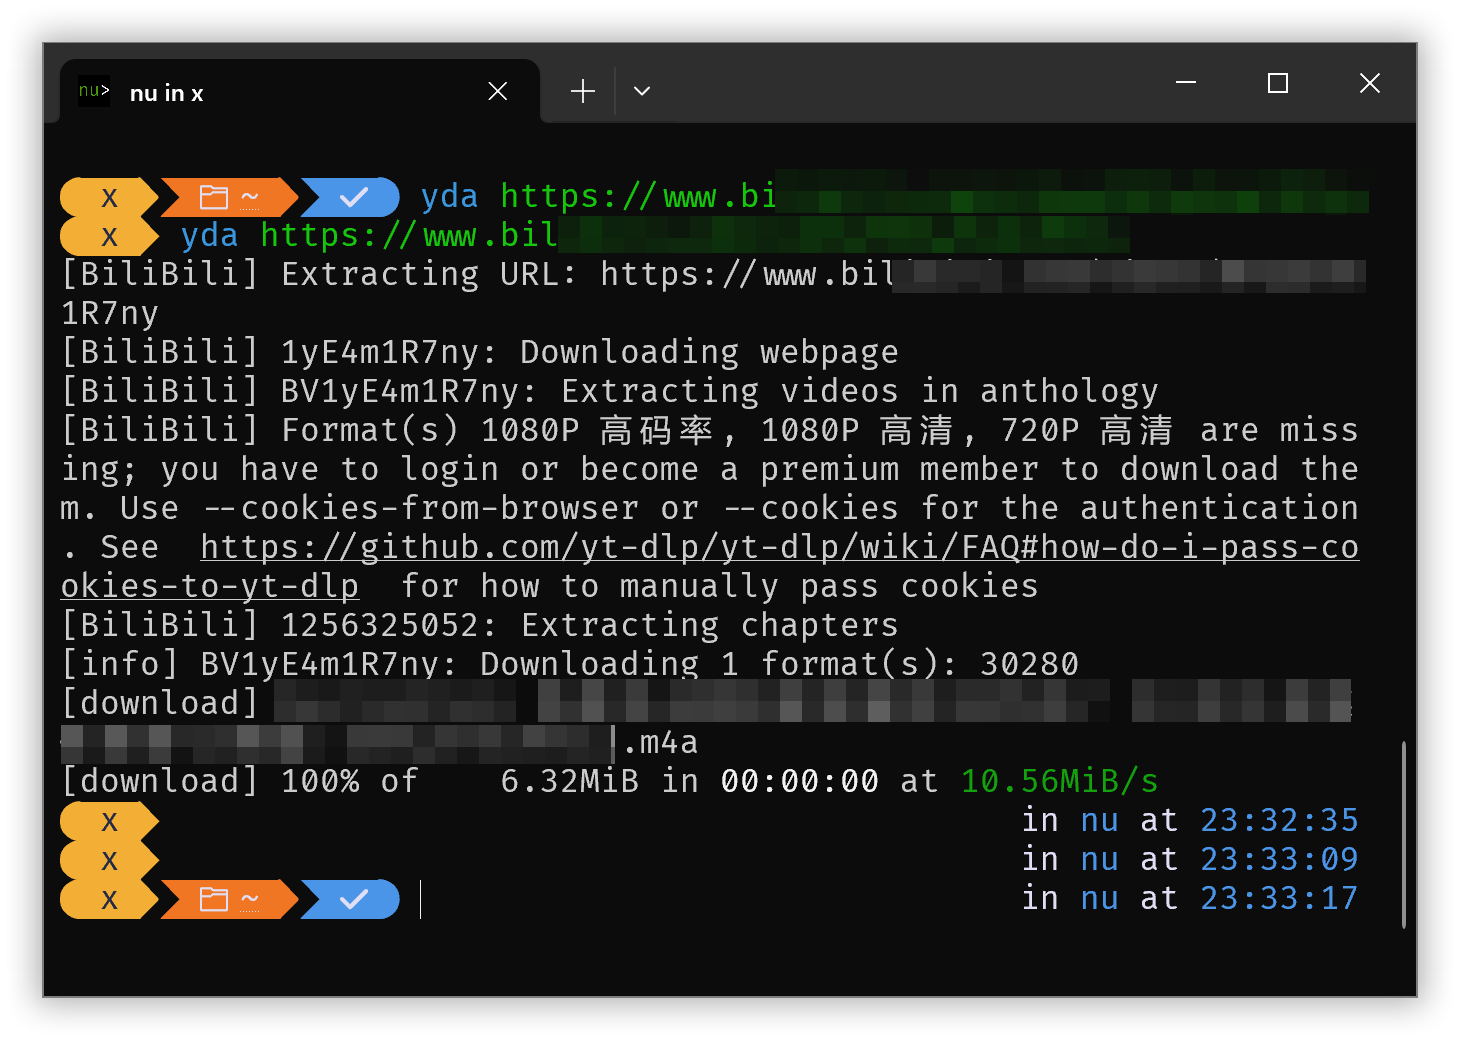
Task: Click the 'yda' command in top prompt line
Action: 449,197
